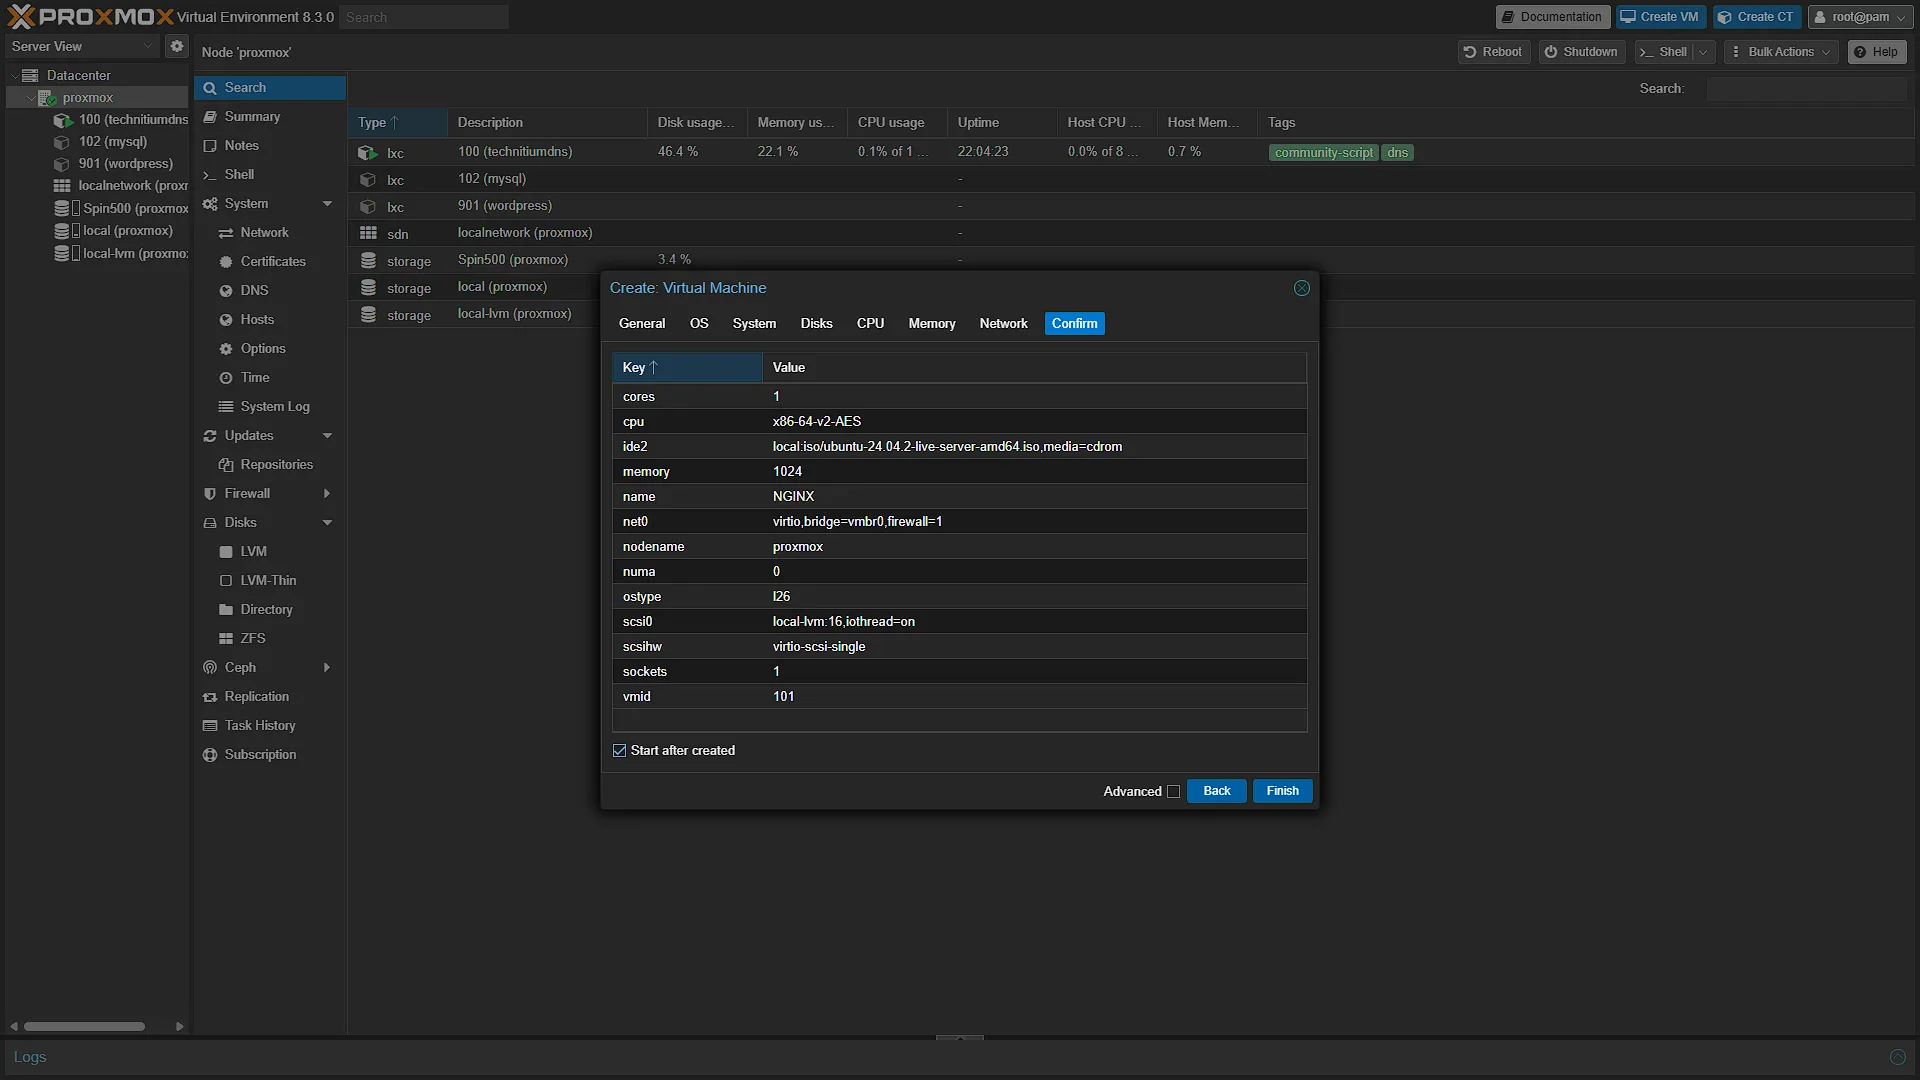
Task: Click the System cogs icon
Action: tap(210, 204)
